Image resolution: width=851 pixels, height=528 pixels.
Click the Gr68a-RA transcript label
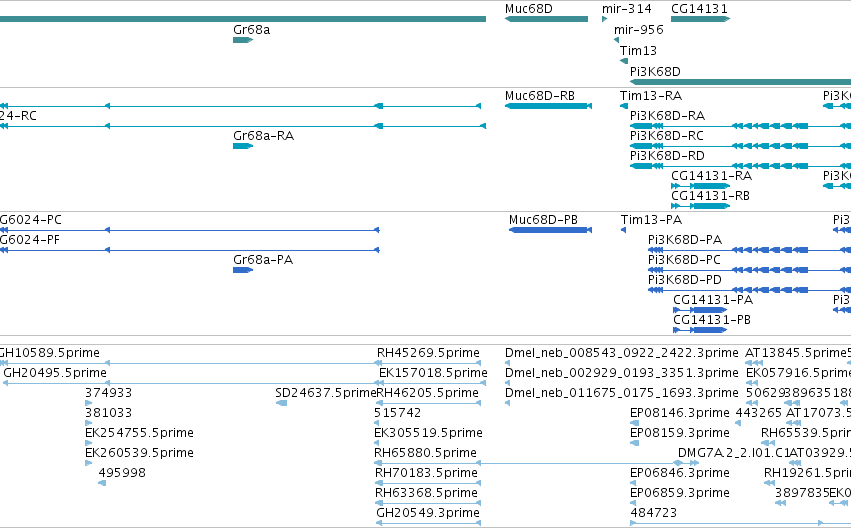pyautogui.click(x=263, y=136)
